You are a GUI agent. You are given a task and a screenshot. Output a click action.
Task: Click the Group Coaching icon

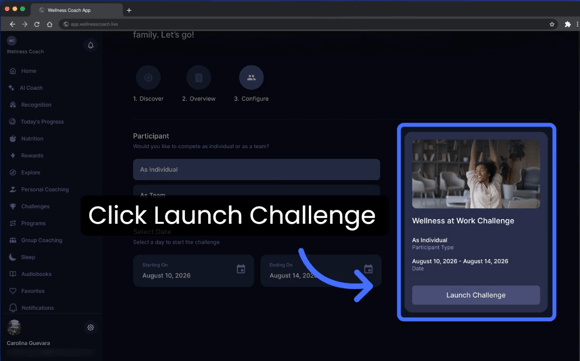[x=13, y=240]
